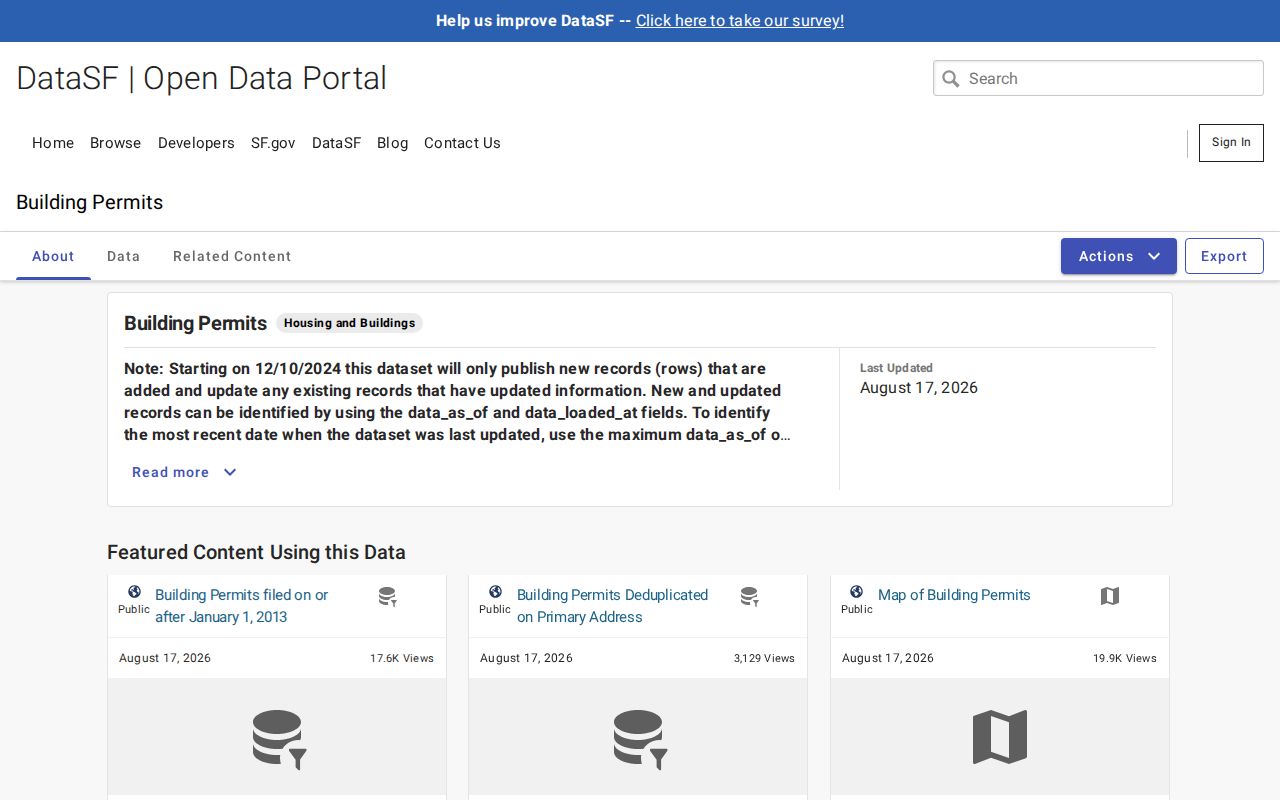This screenshot has height=800, width=1280.
Task: Open large map thumbnail of Map of Building Permits
Action: tap(1000, 737)
